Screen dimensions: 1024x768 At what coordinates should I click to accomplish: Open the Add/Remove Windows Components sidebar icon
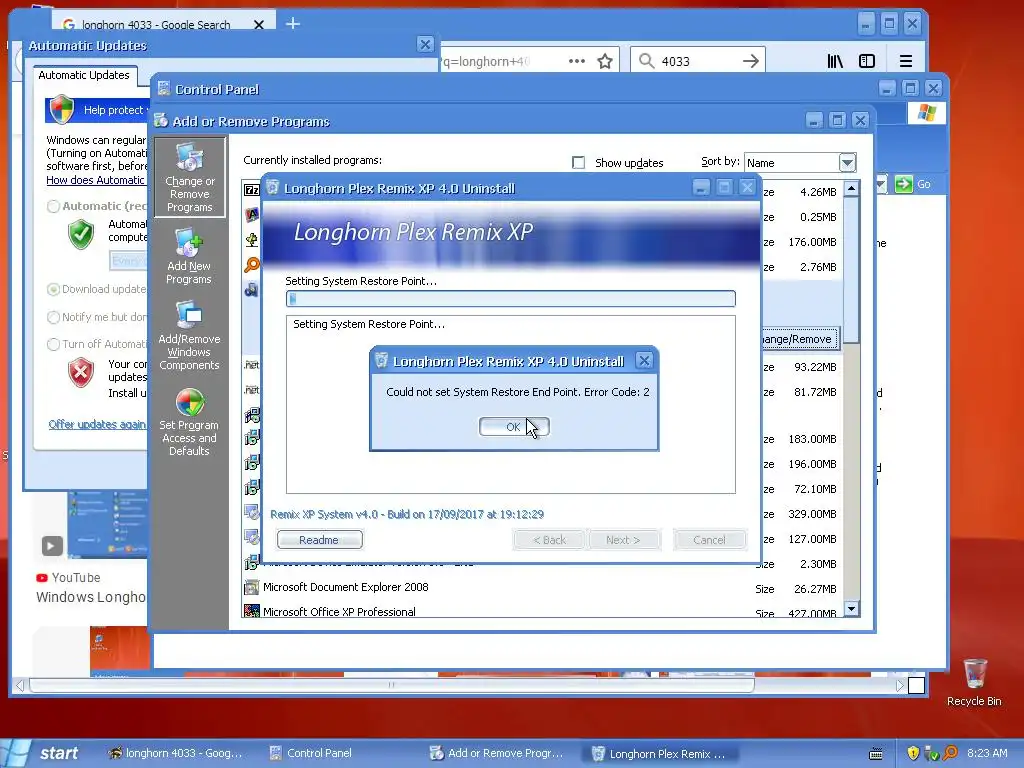[189, 335]
